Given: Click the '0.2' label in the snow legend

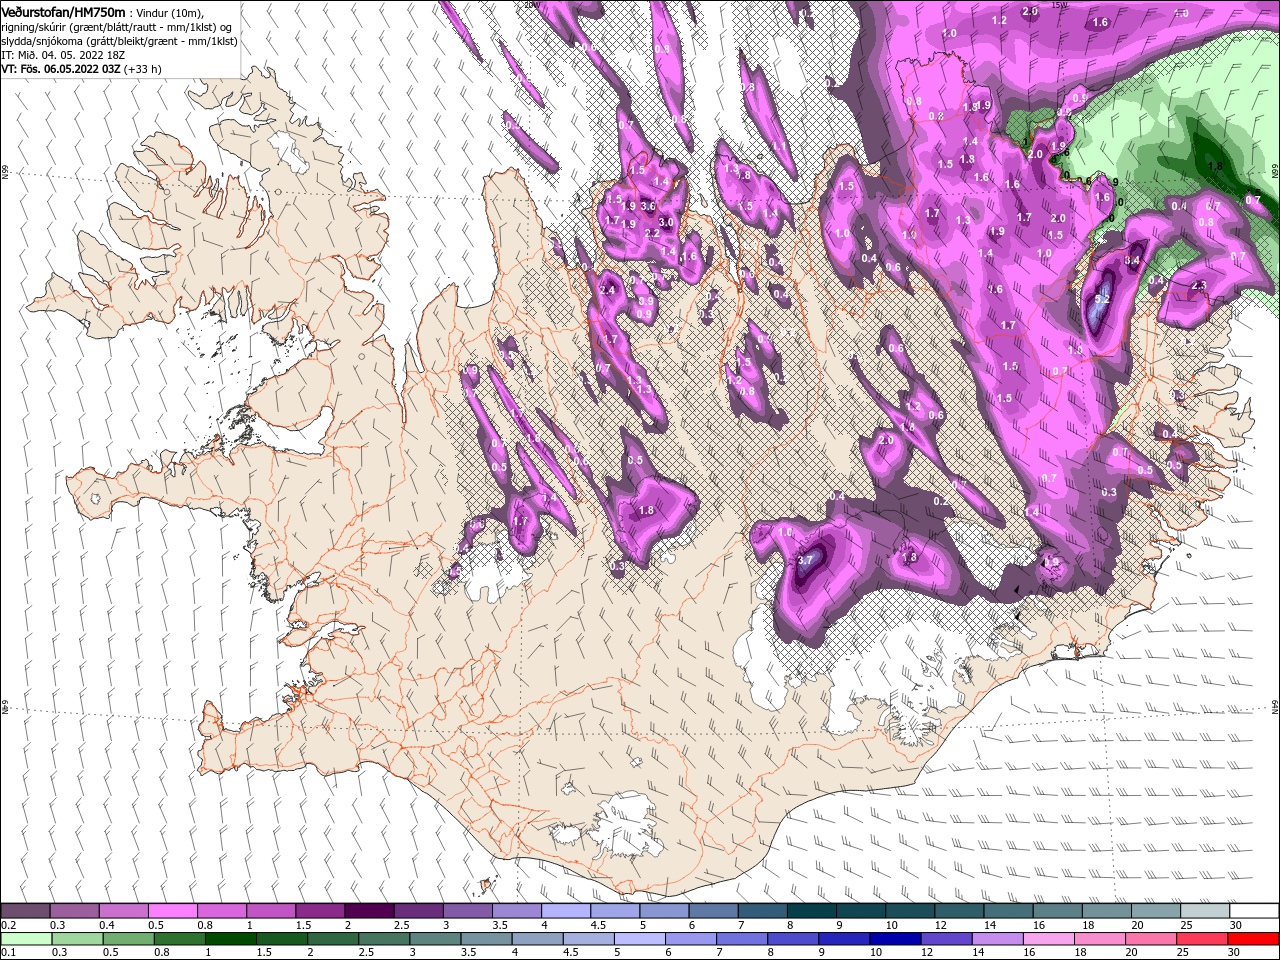Looking at the screenshot, I should tap(8, 925).
